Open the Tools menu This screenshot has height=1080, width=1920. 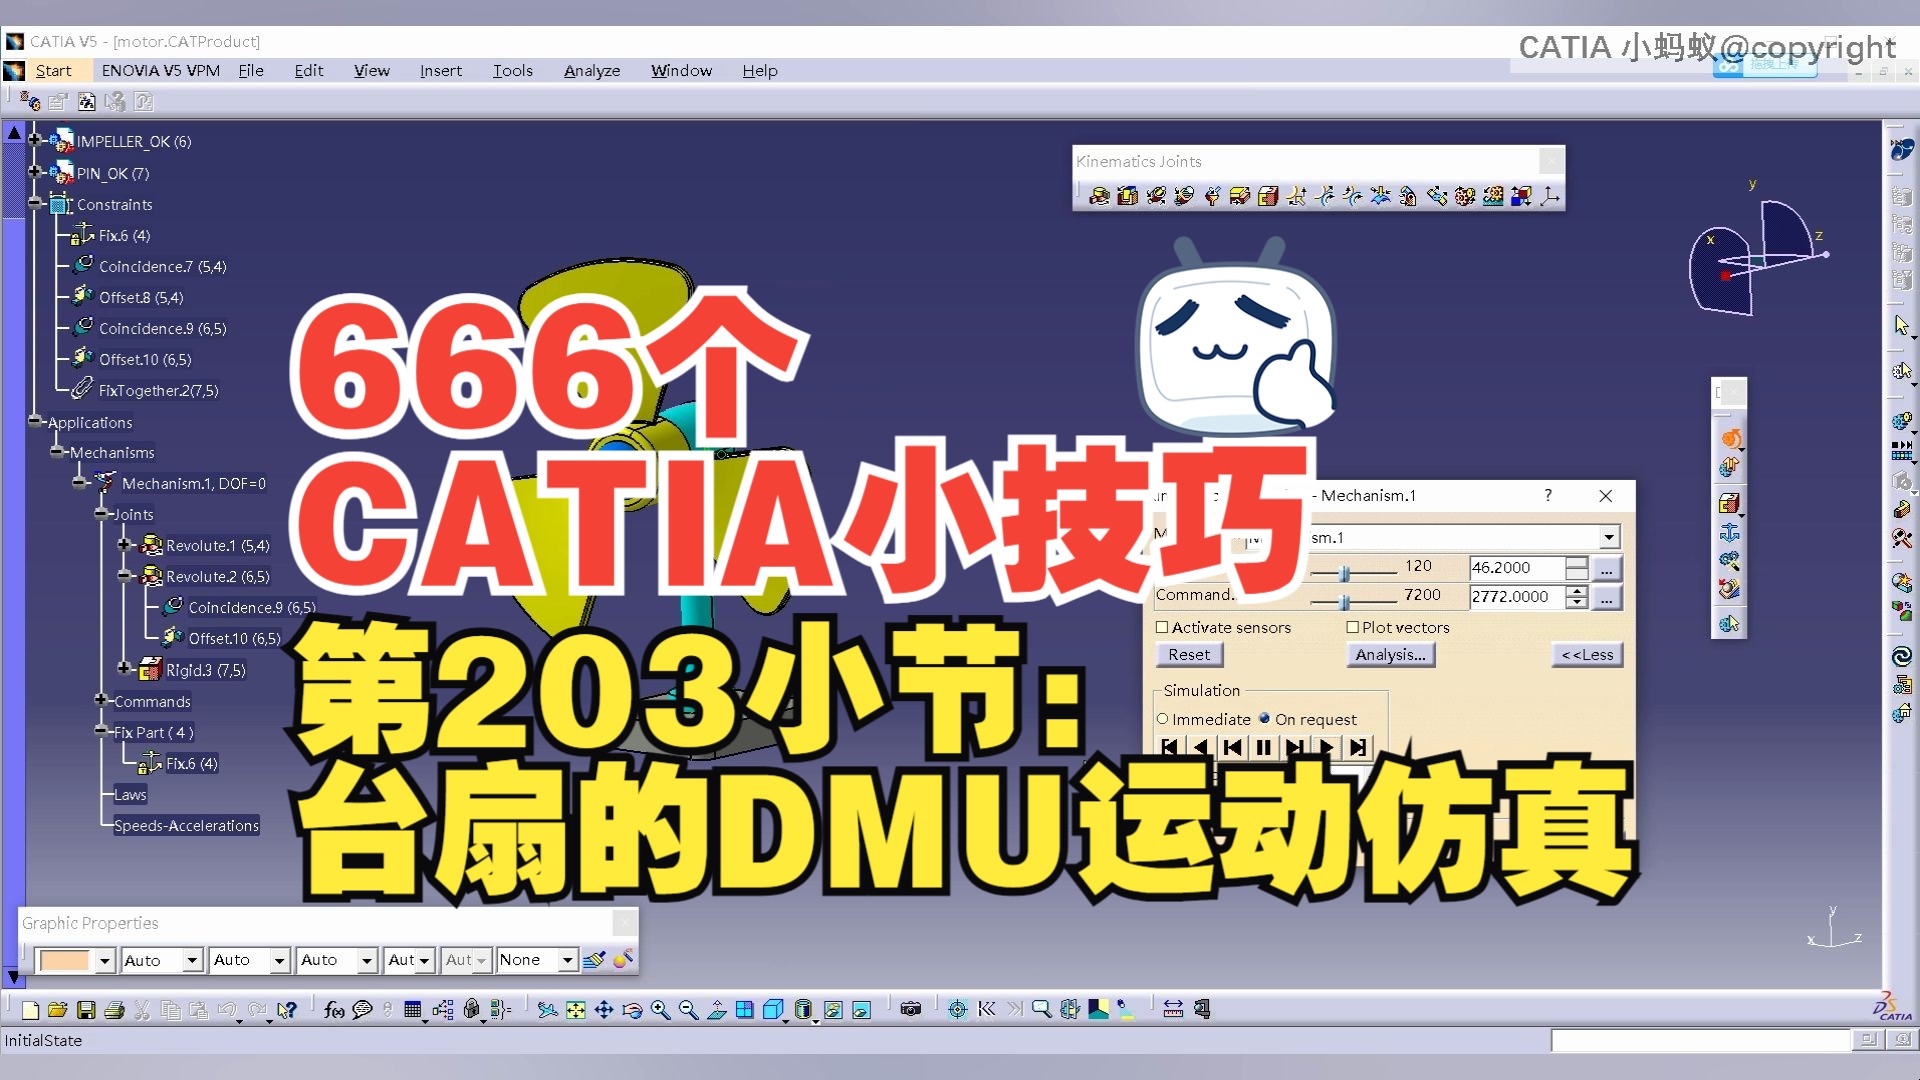[x=512, y=70]
